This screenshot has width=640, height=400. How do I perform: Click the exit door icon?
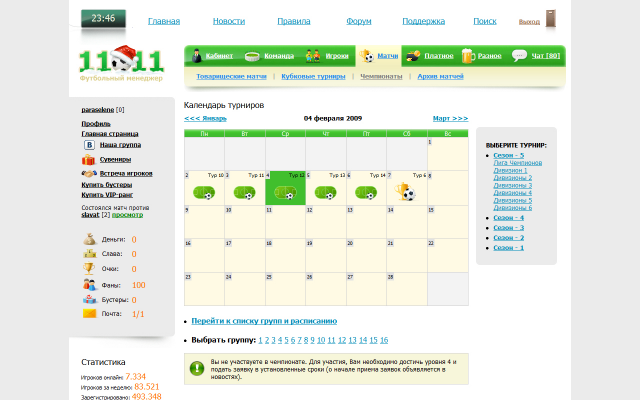point(551,19)
